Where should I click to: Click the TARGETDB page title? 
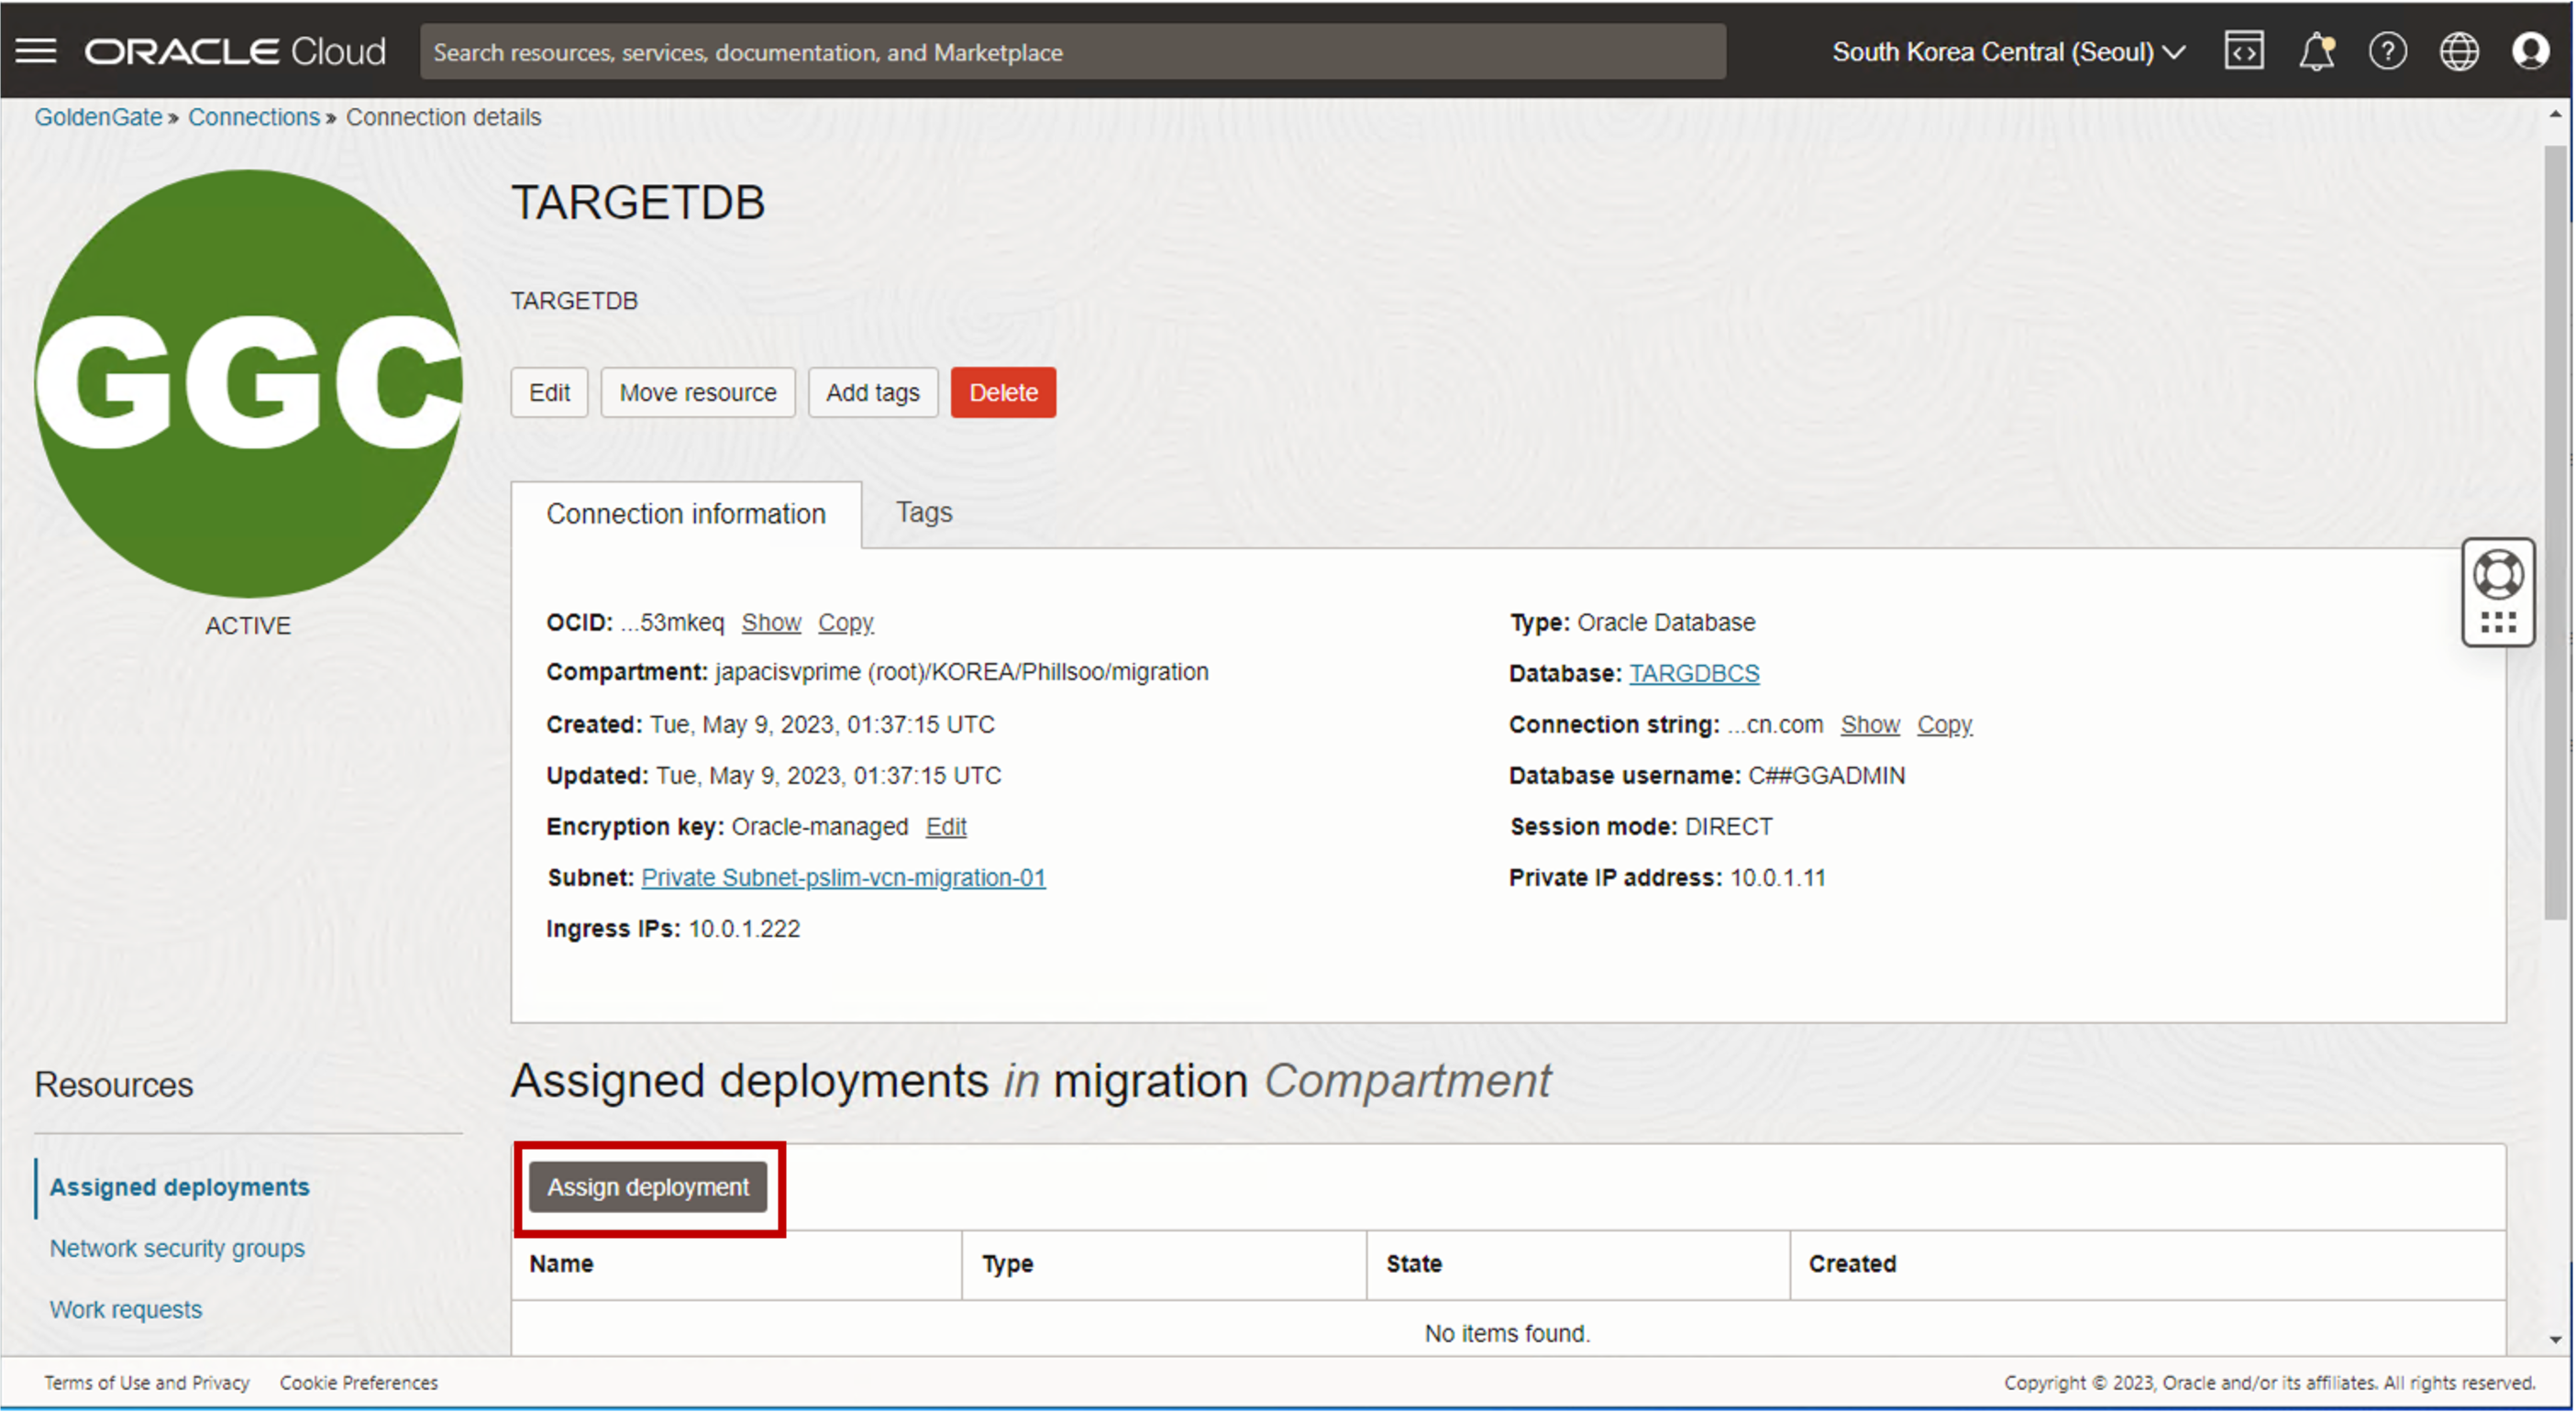pos(638,203)
